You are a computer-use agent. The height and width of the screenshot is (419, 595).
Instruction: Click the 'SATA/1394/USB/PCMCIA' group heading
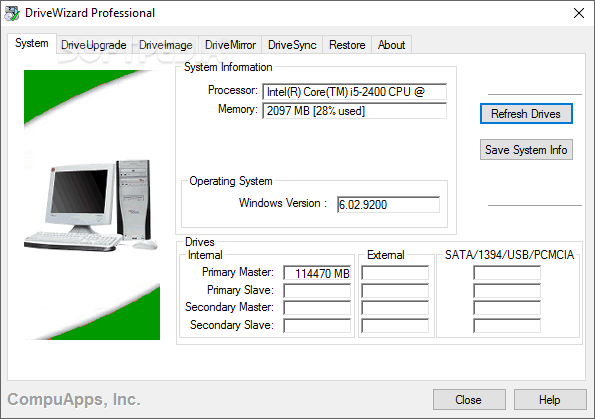[509, 255]
